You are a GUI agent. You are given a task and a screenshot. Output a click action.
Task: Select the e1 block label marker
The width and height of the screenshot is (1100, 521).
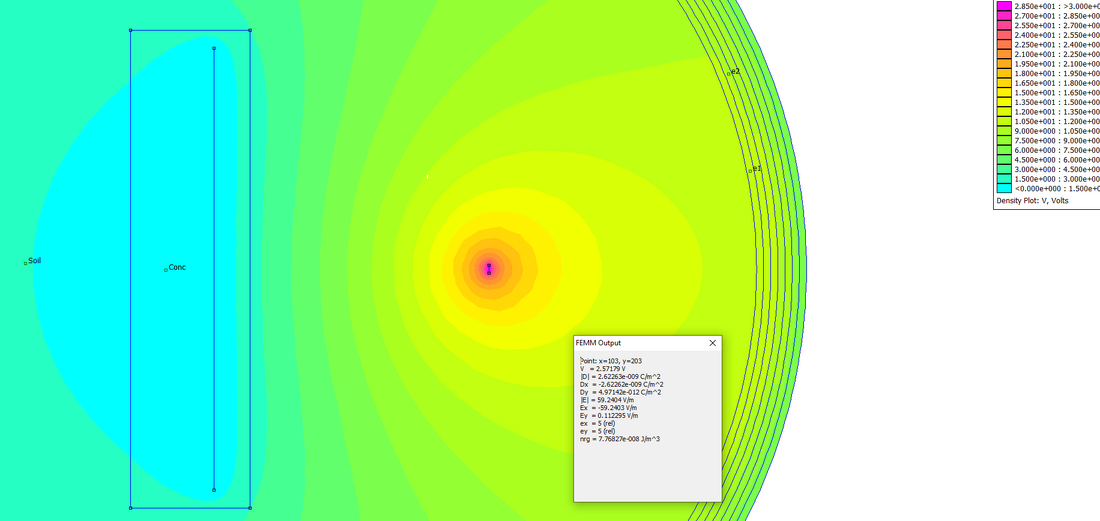[750, 171]
